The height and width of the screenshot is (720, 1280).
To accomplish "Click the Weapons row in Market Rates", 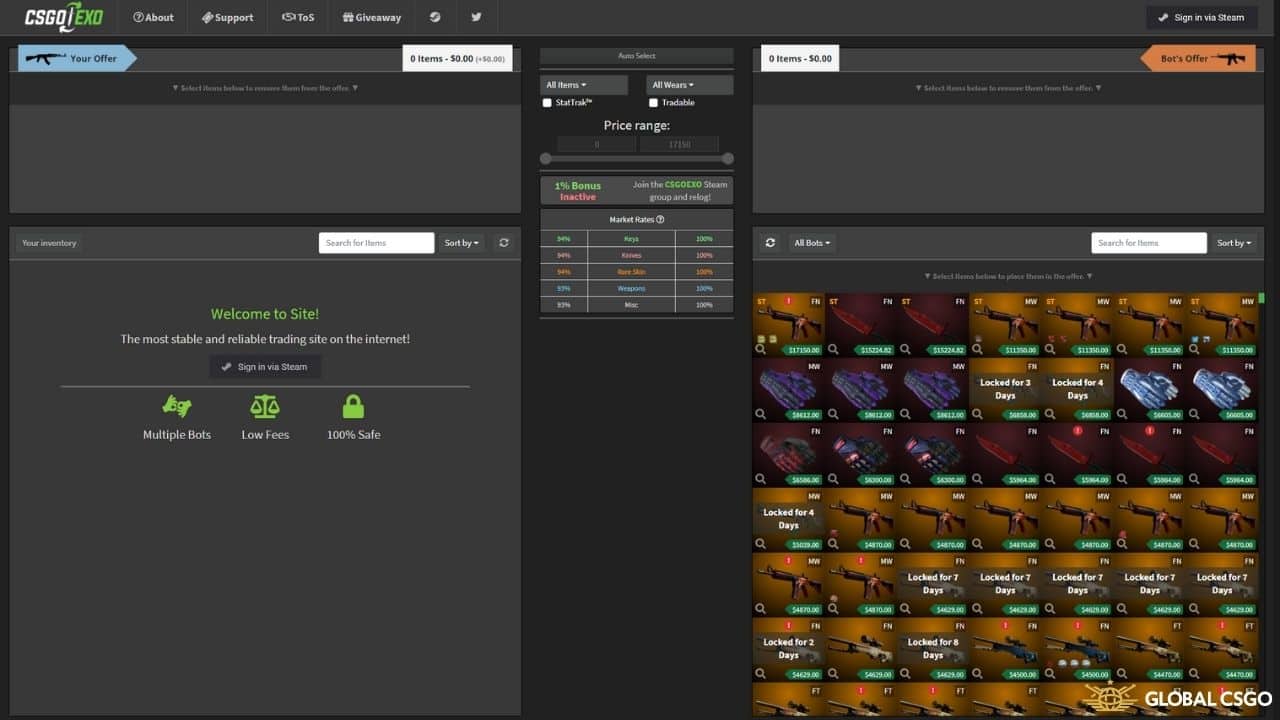I will [637, 288].
